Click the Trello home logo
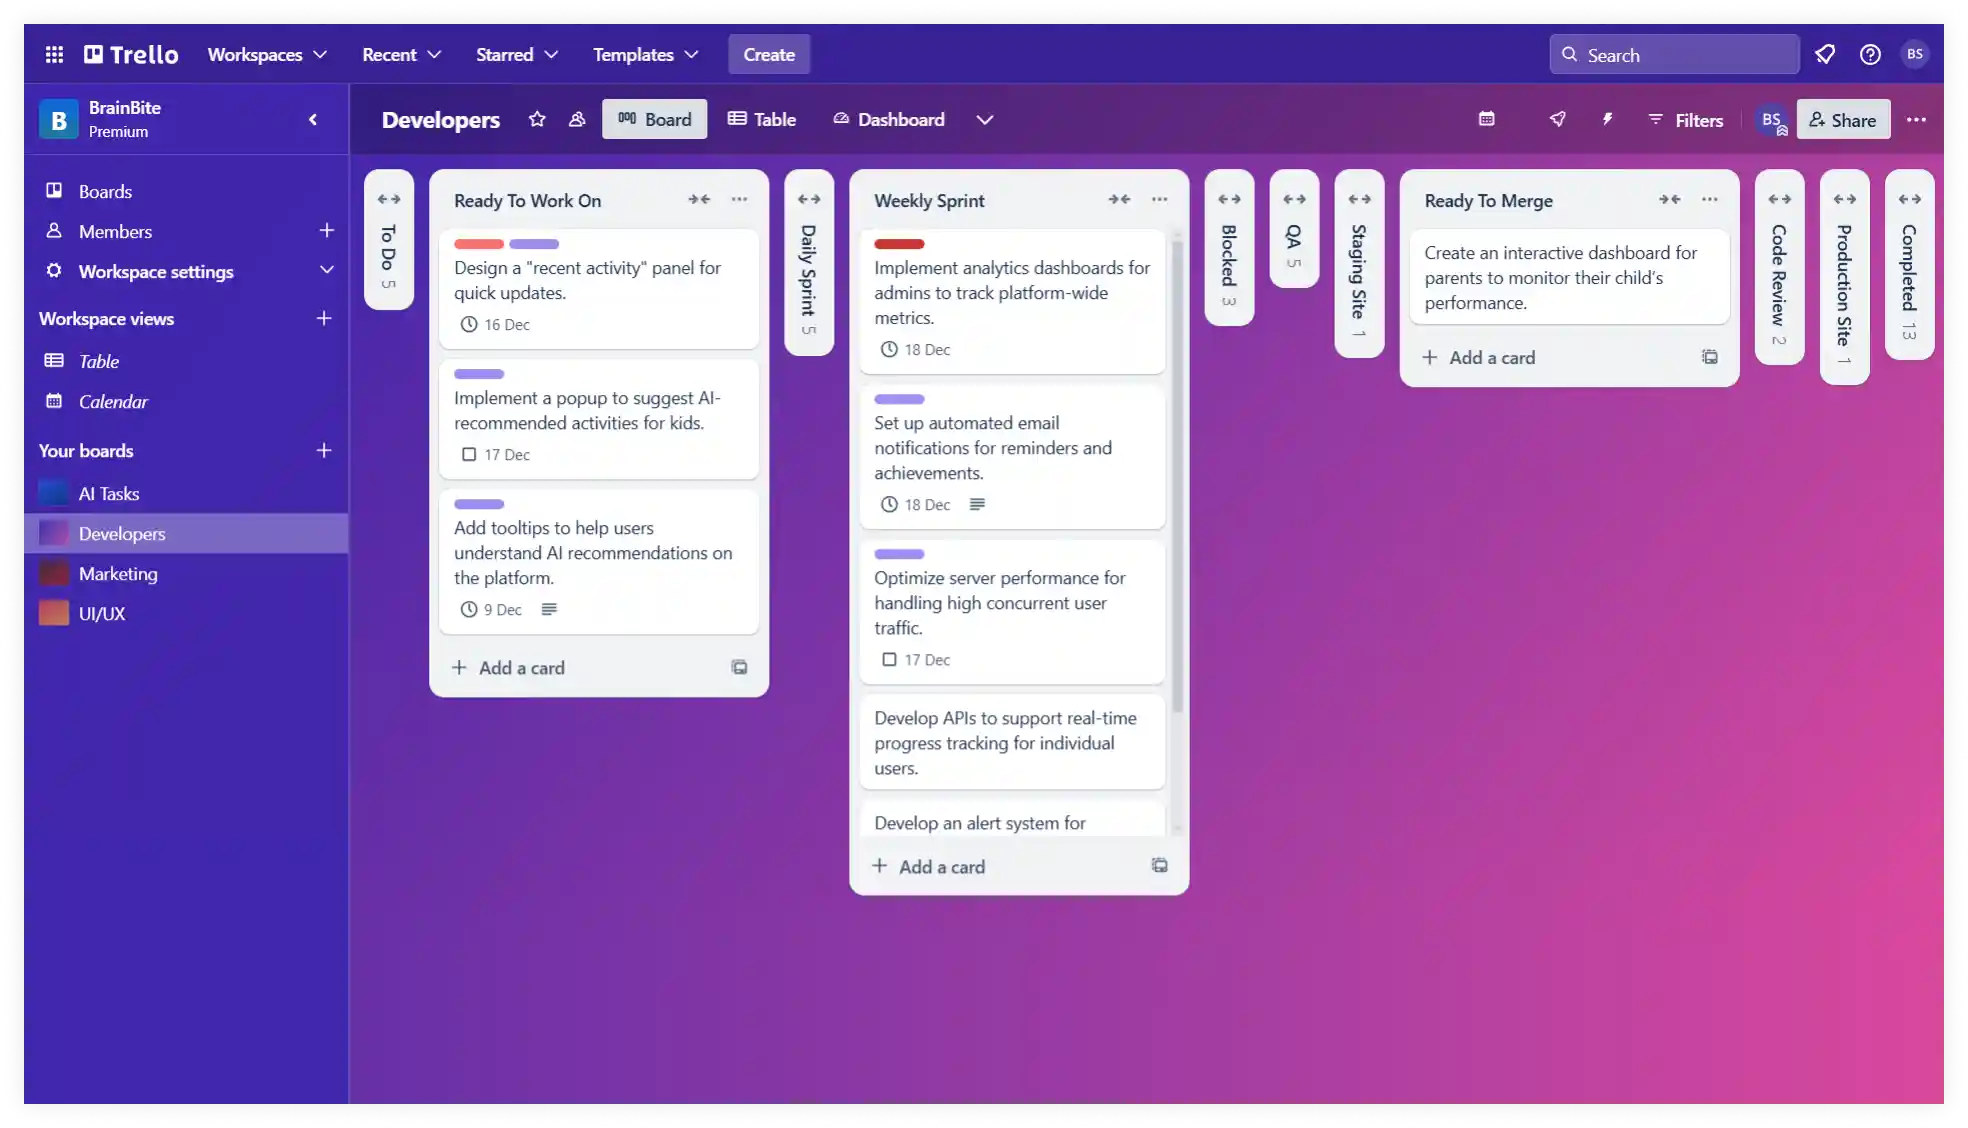Screen dimensions: 1968x1128 [x=131, y=54]
